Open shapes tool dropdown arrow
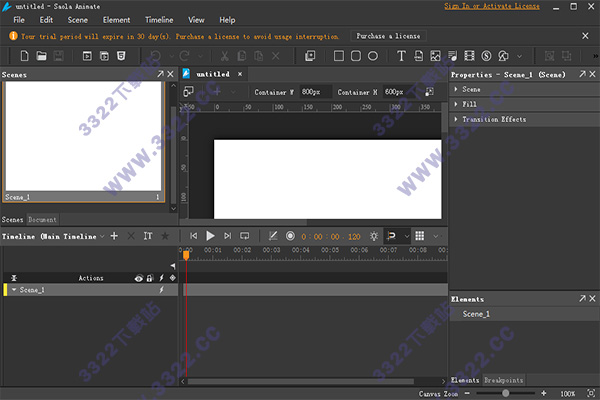 519,56
